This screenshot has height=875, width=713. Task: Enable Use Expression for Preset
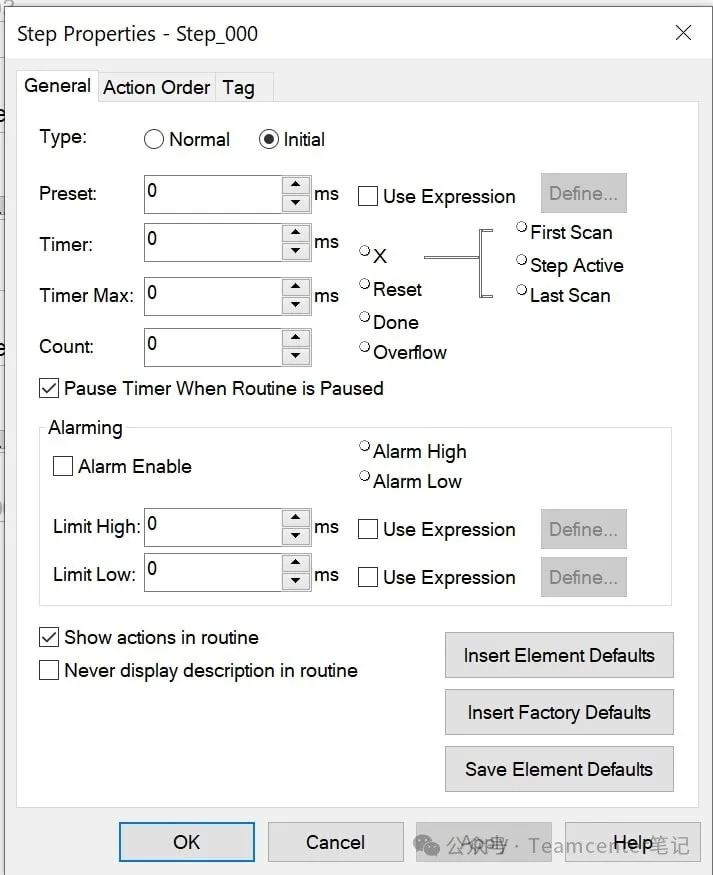pos(368,196)
